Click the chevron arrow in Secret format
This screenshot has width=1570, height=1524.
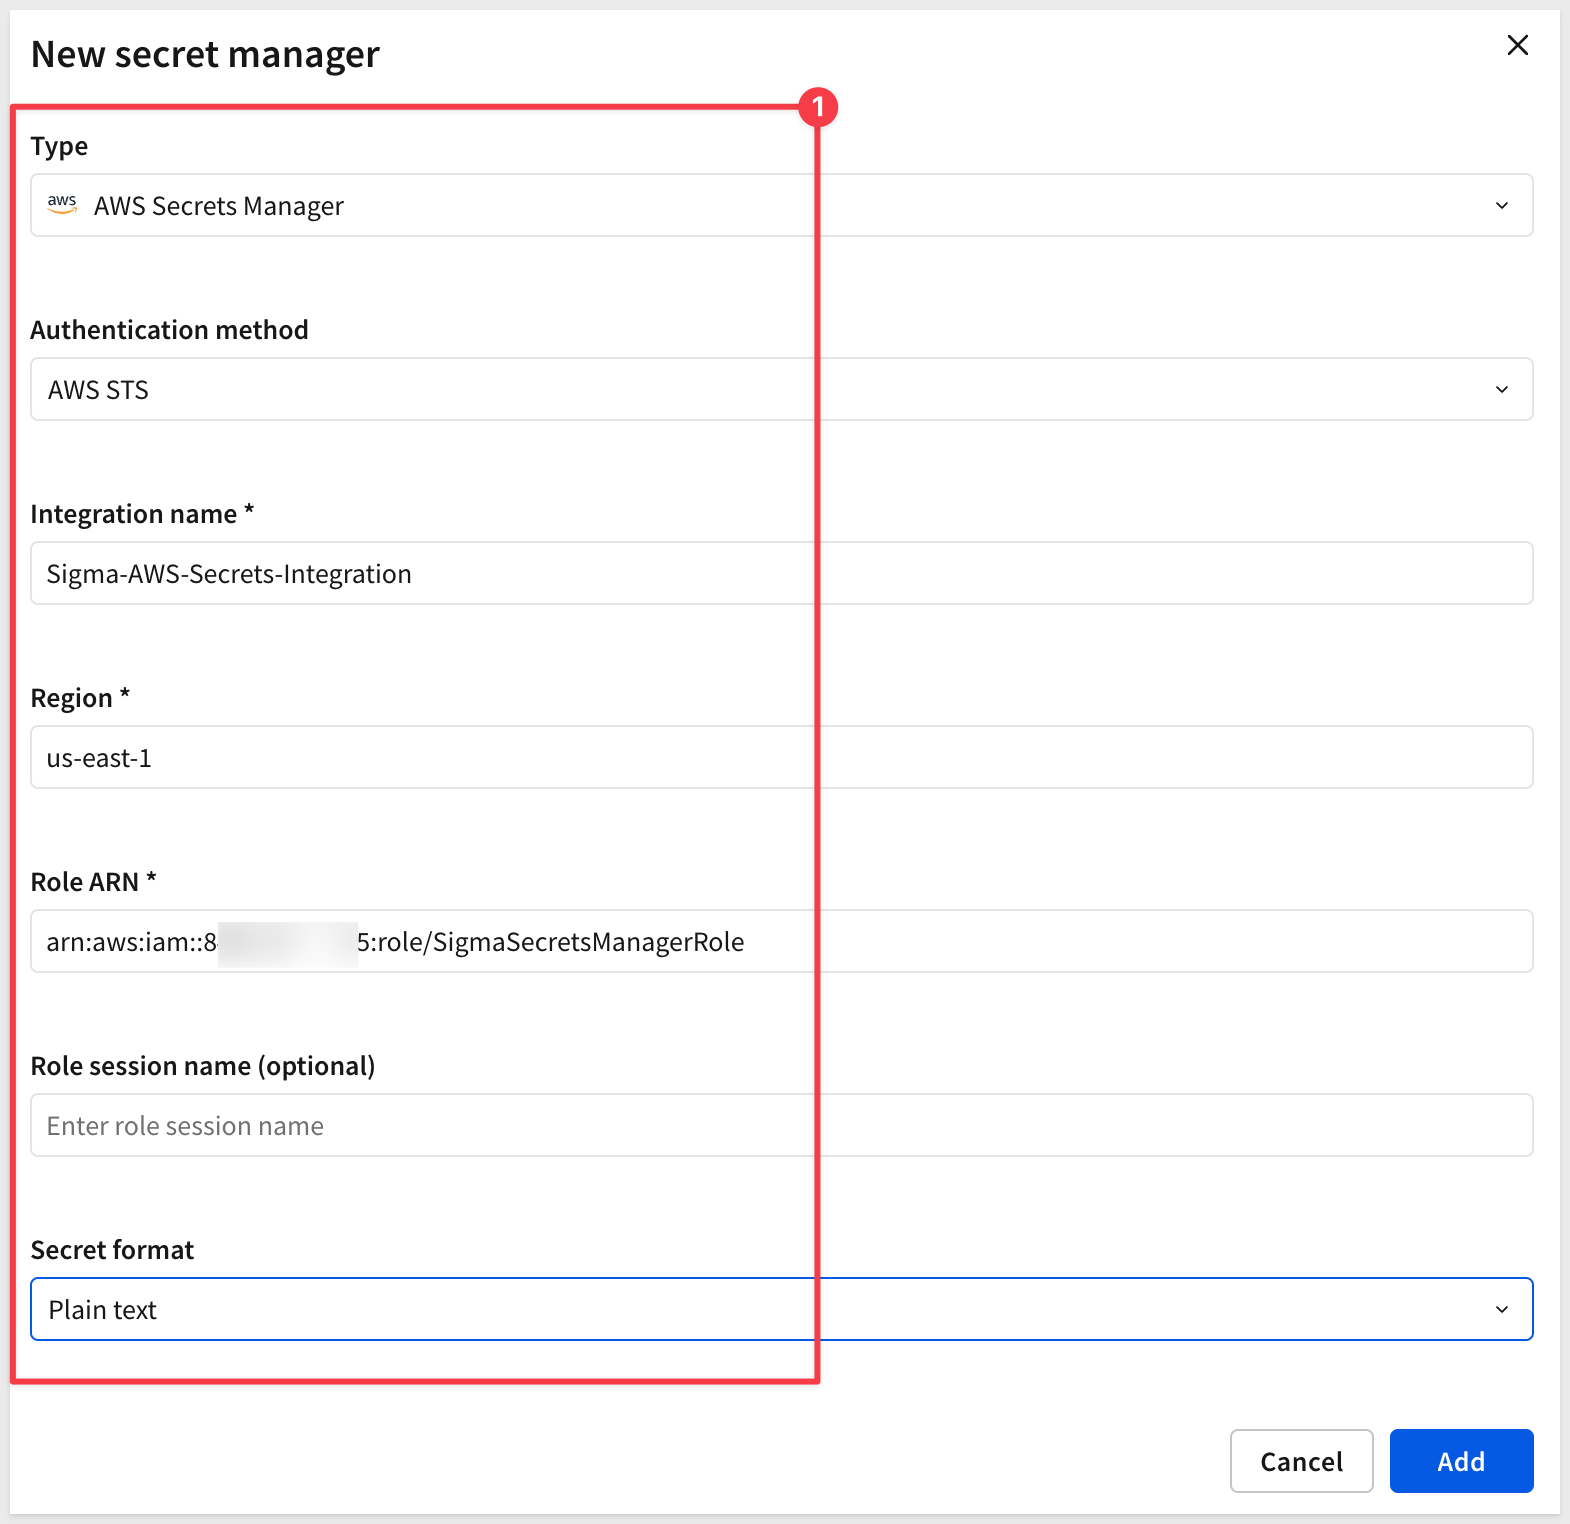1501,1309
